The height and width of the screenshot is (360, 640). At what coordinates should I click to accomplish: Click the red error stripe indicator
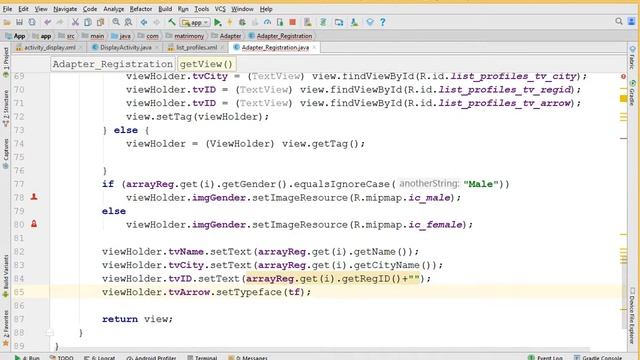pyautogui.click(x=623, y=76)
